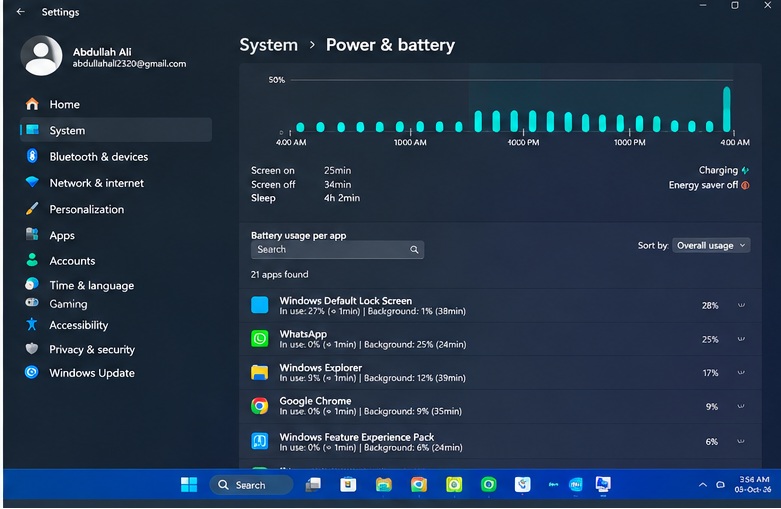Open Accounts settings
This screenshot has height=509, width=781.
click(x=116, y=260)
